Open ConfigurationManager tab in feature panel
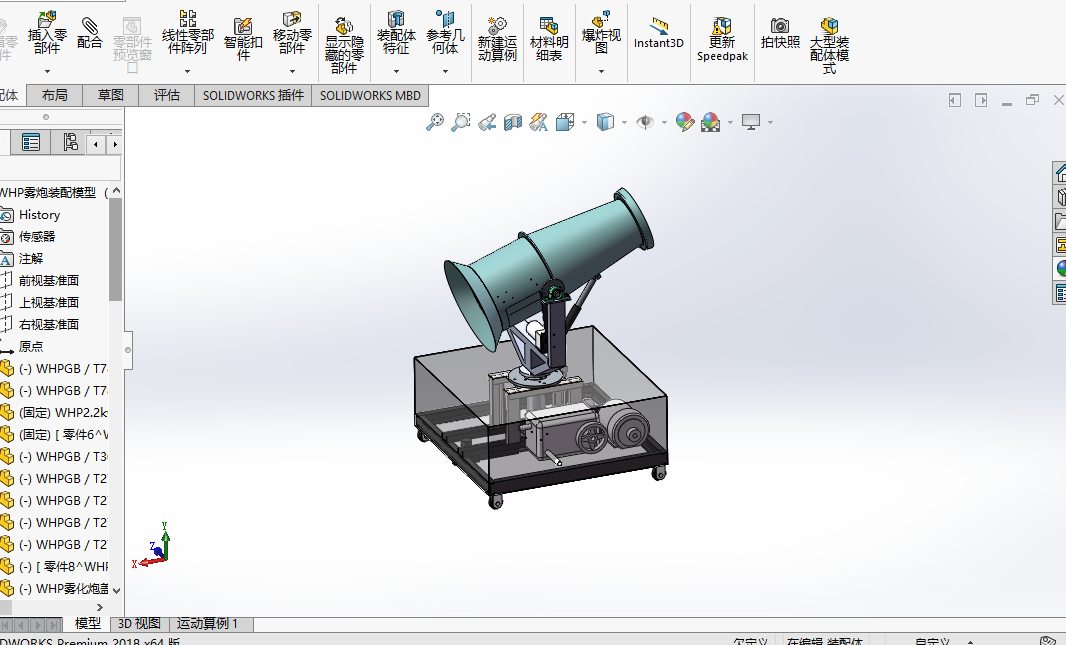Screen dimensions: 1066x645 [70, 142]
